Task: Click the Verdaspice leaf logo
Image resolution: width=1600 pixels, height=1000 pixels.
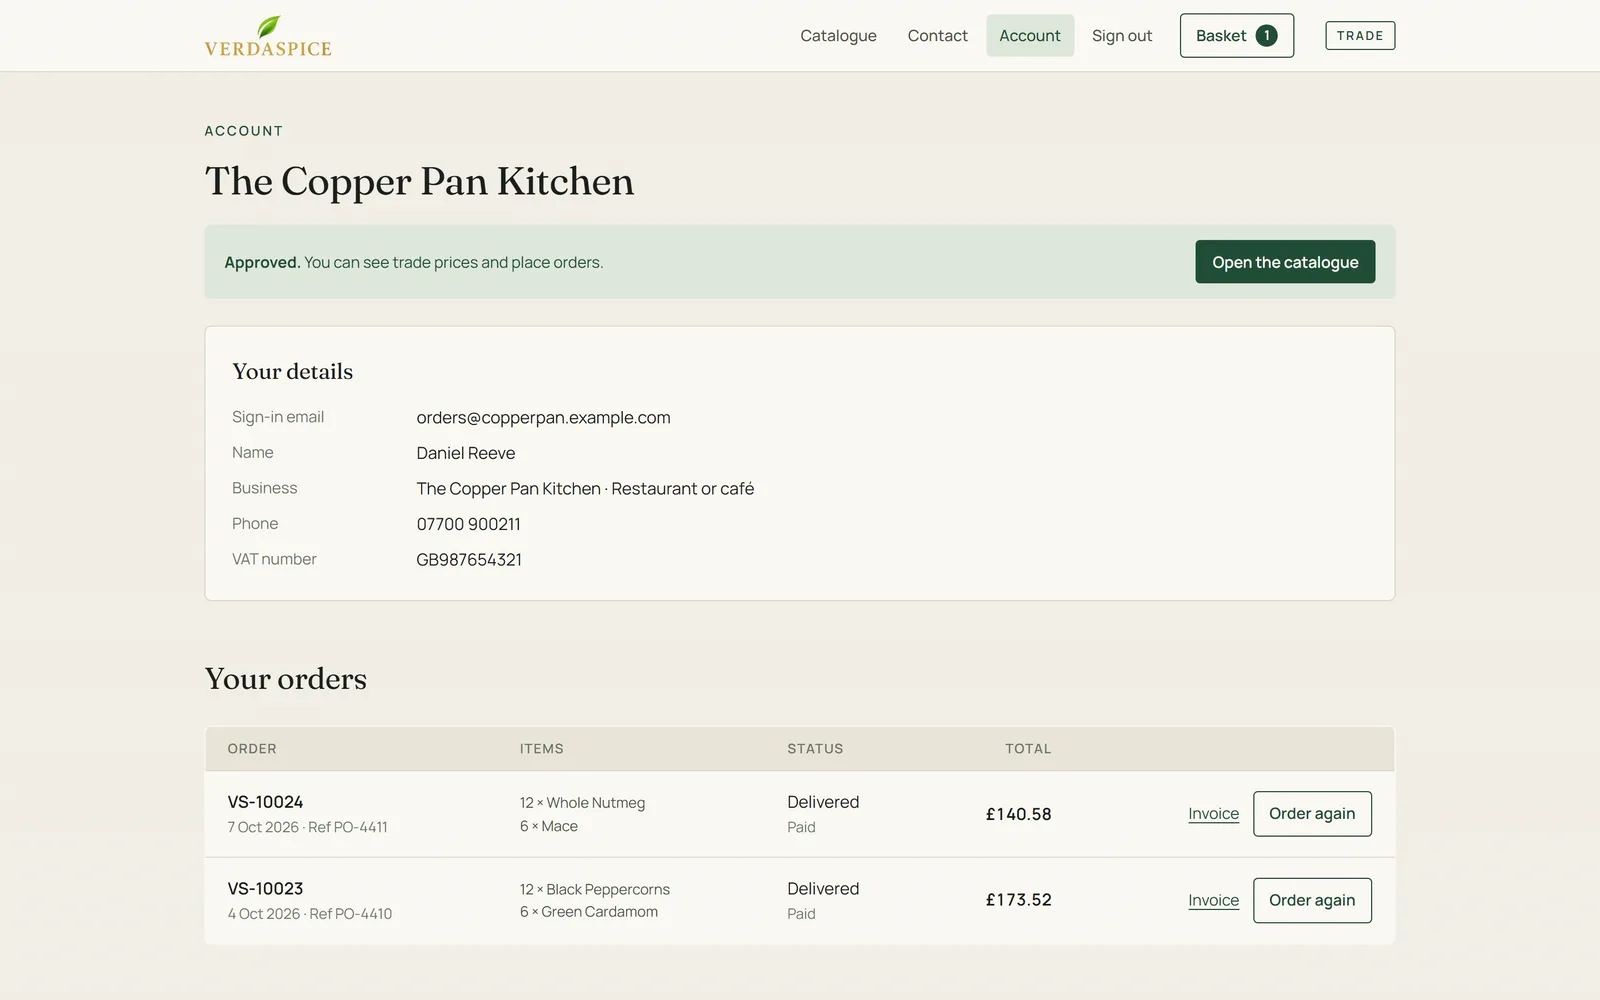Action: (x=268, y=36)
